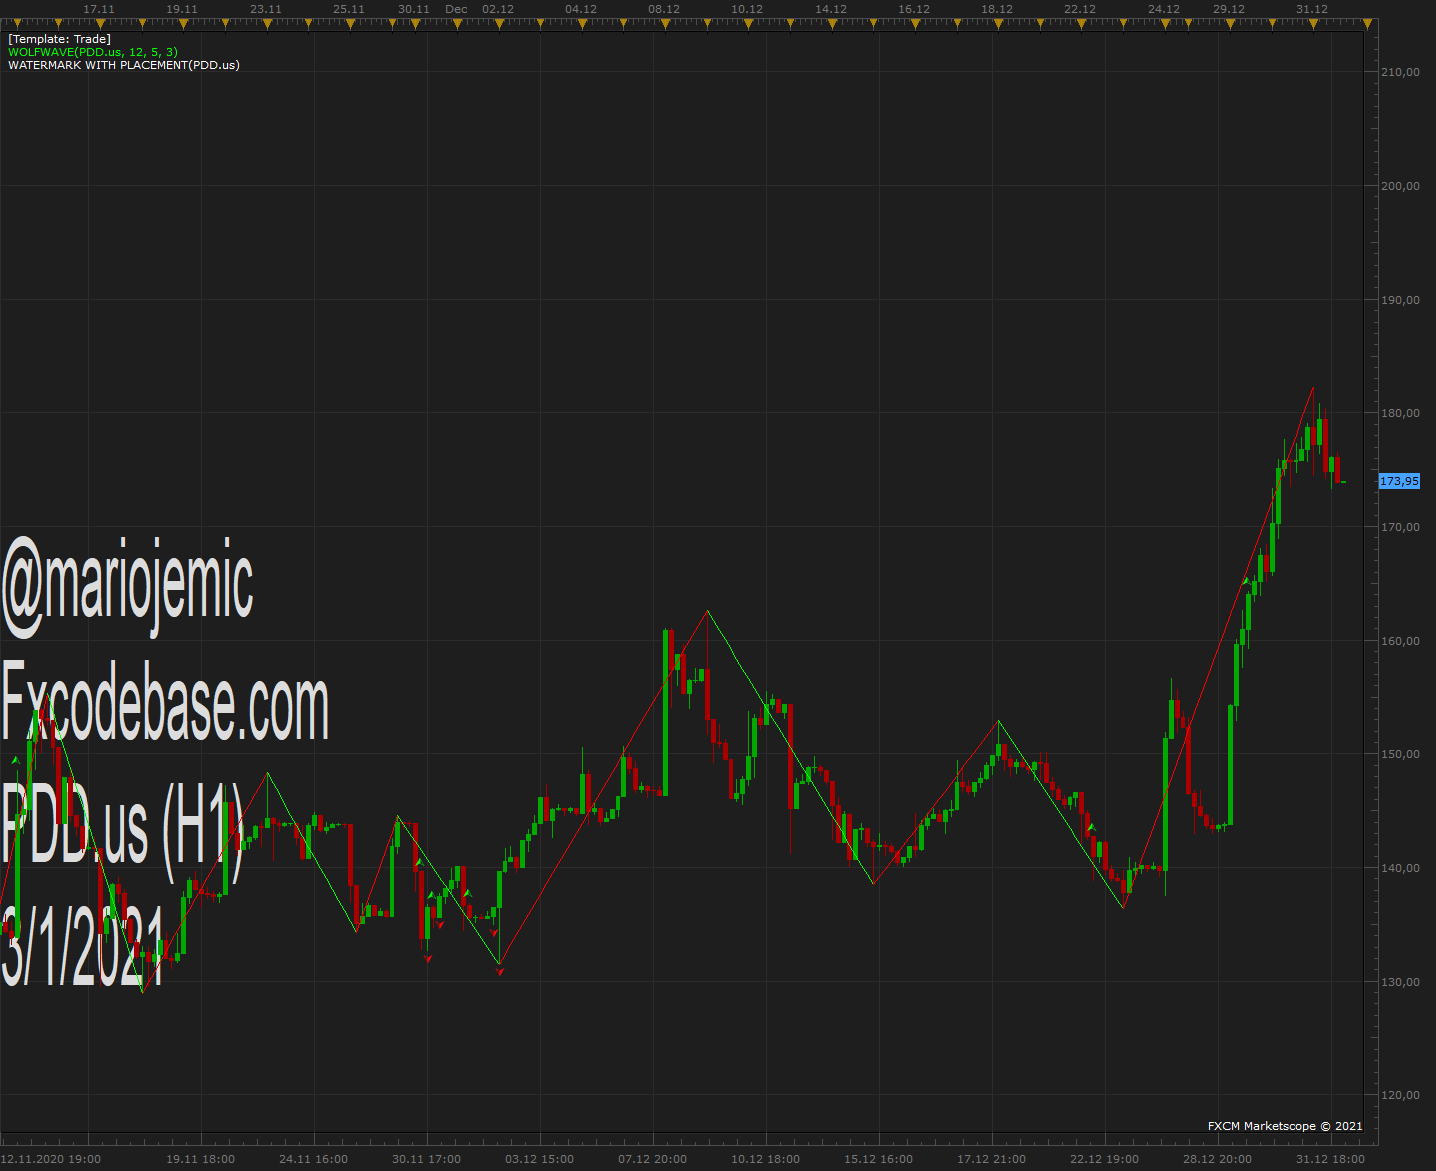The image size is (1436, 1171).
Task: Click the 19.11 18:00 bottom time label
Action: tap(201, 1159)
